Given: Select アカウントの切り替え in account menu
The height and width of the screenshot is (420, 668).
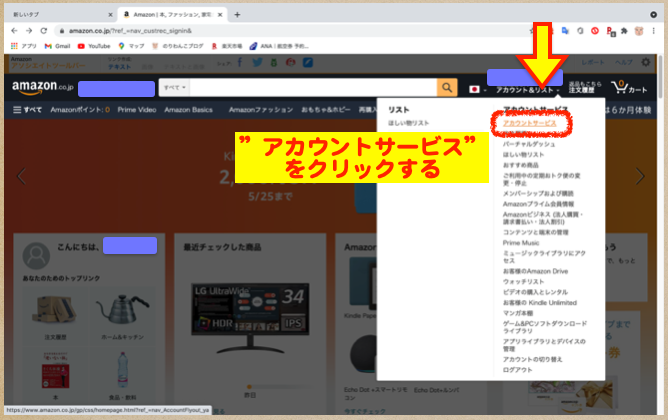Looking at the screenshot, I should pyautogui.click(x=533, y=359).
